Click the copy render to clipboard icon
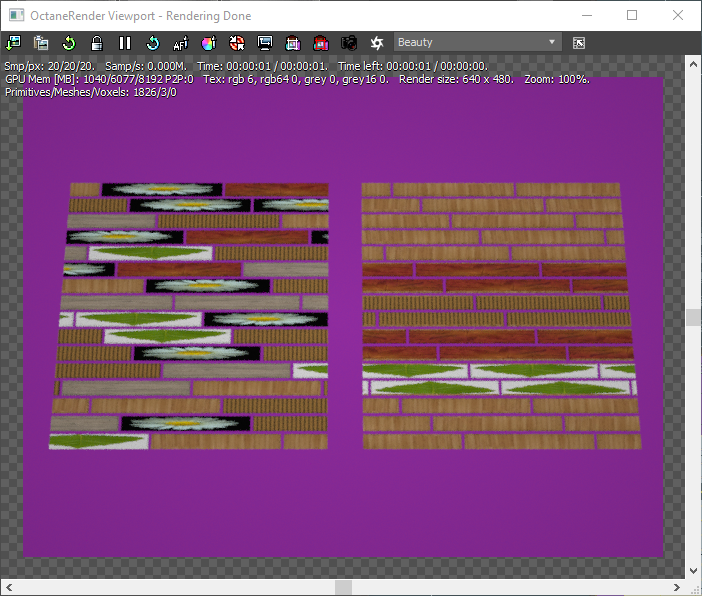Viewport: 702px width, 596px height. tap(41, 43)
